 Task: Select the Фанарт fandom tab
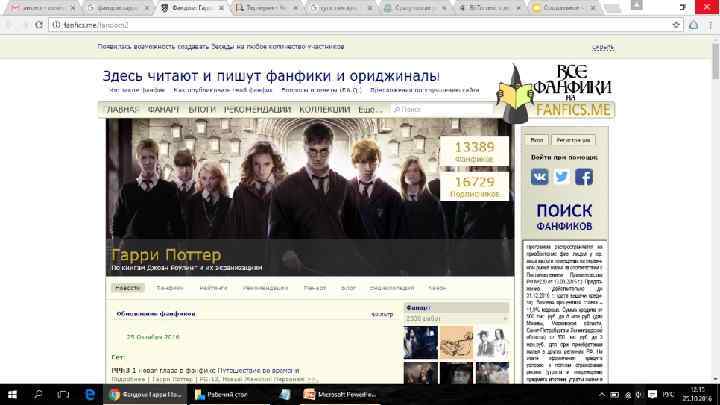(x=315, y=288)
